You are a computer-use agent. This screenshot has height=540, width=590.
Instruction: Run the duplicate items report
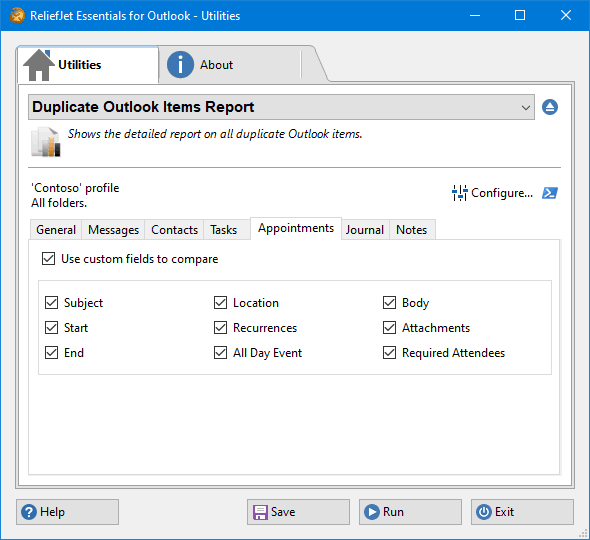(410, 512)
